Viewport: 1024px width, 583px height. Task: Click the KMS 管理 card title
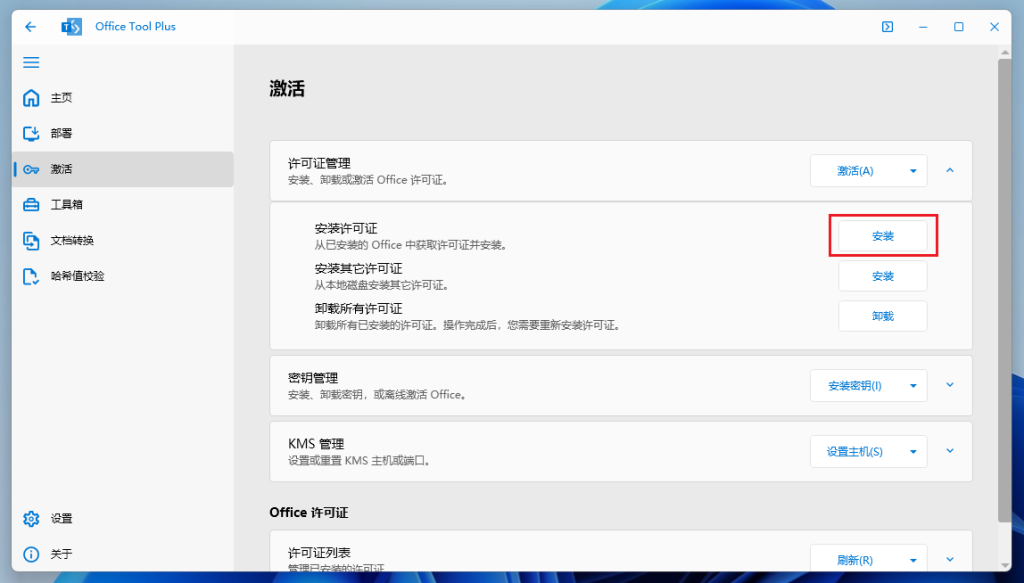pos(316,445)
